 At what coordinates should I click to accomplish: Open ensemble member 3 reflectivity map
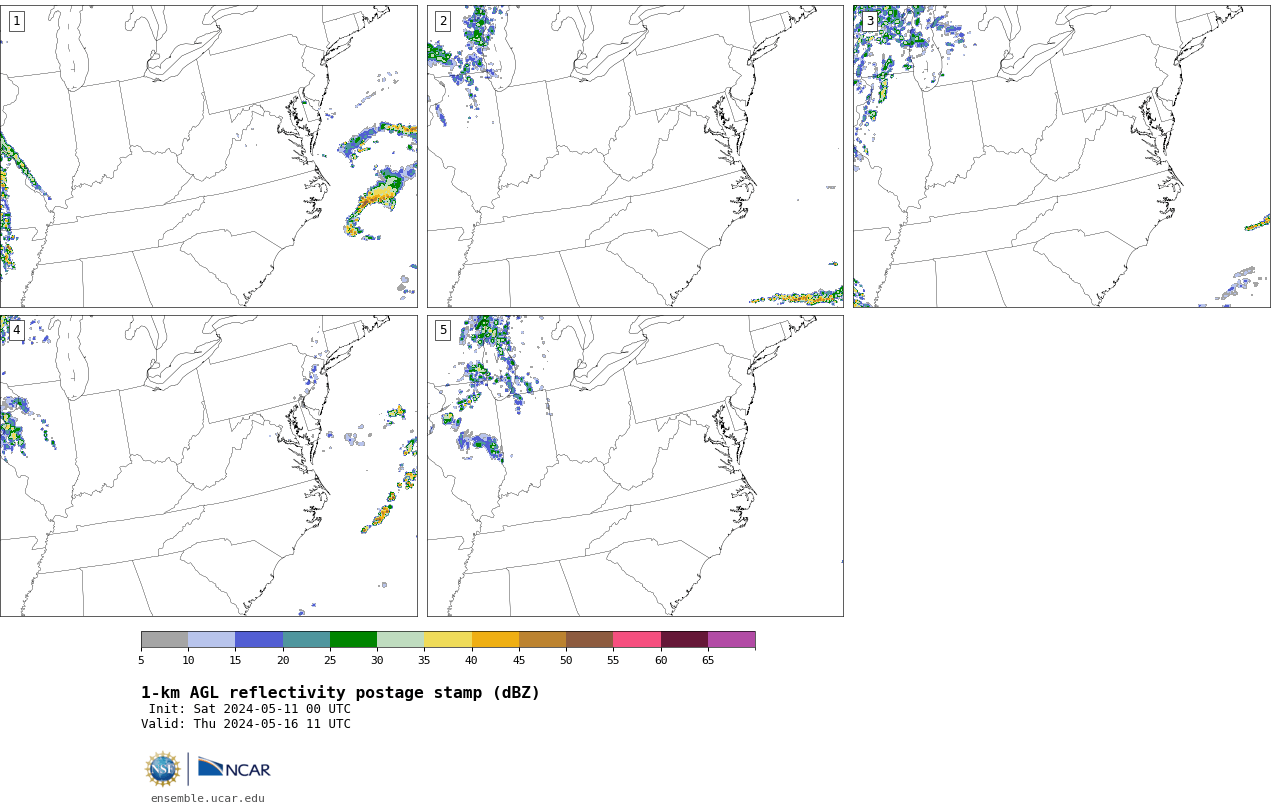tap(1062, 156)
